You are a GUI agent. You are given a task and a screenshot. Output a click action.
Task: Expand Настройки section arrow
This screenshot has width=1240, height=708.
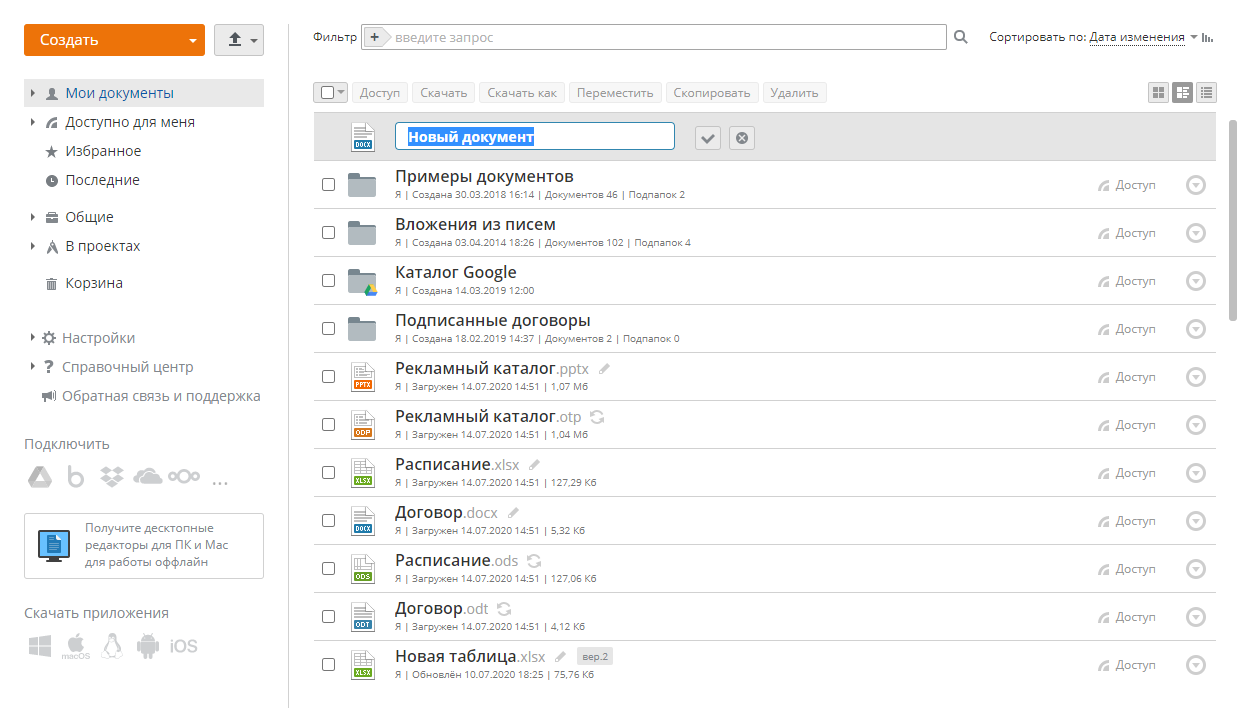33,338
